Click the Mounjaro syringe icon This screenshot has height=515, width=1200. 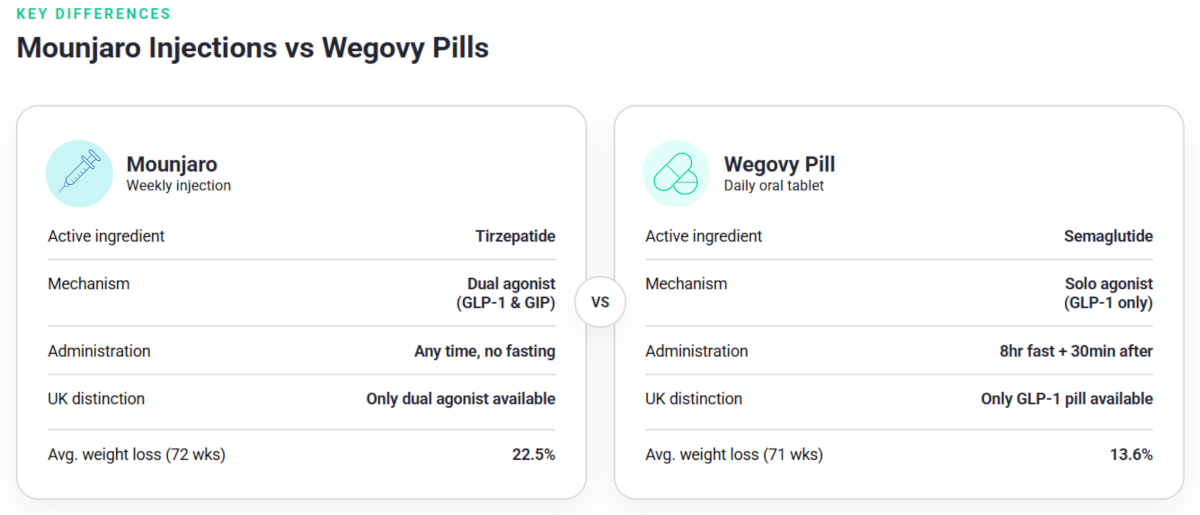point(80,174)
